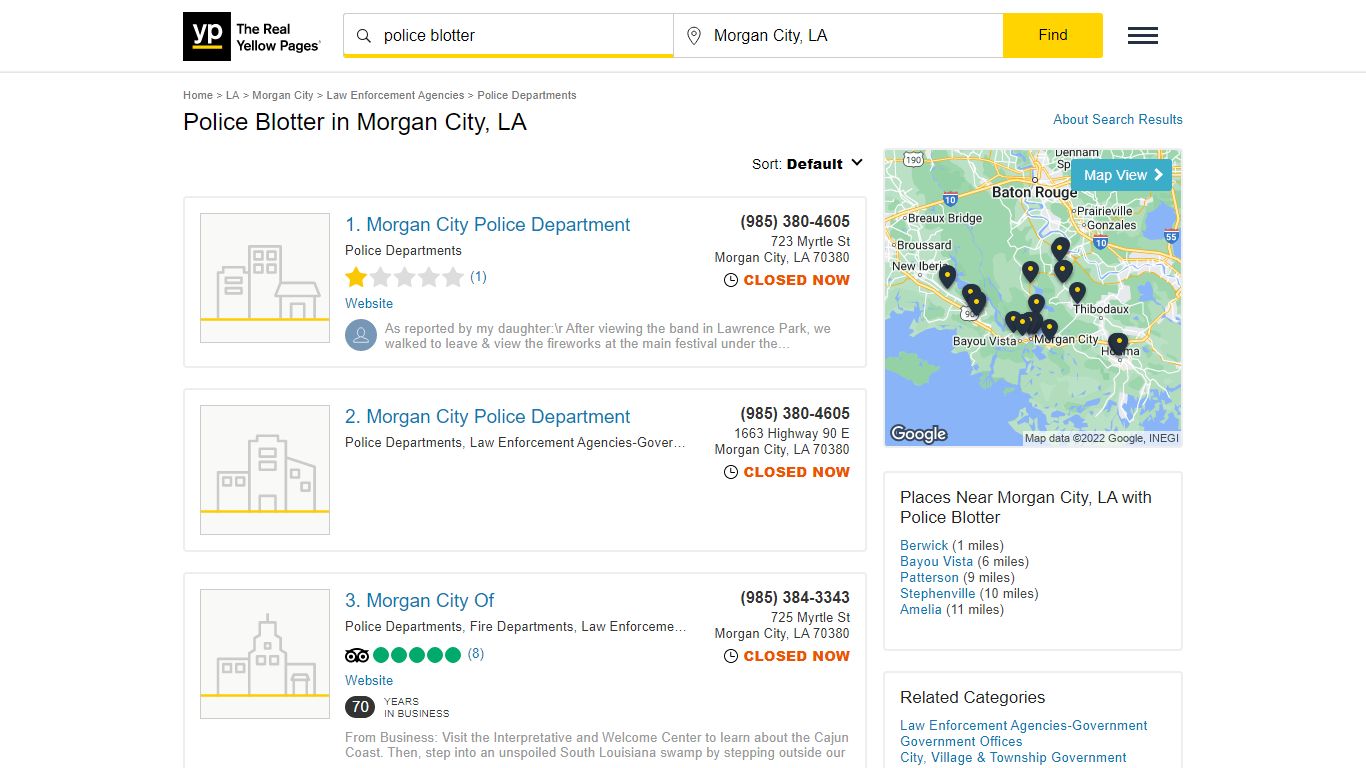Open Berwick nearby place link
The width and height of the screenshot is (1366, 768).
[924, 545]
